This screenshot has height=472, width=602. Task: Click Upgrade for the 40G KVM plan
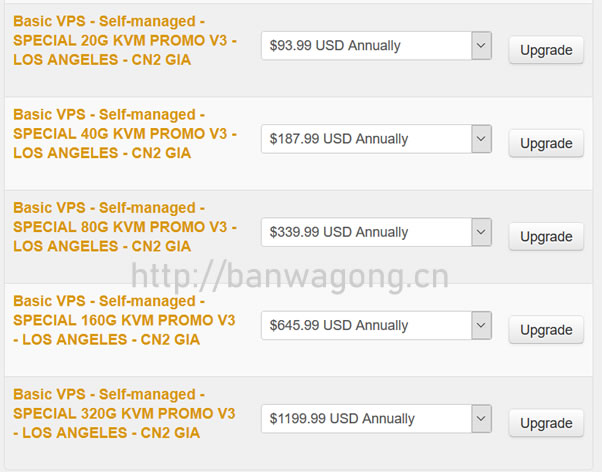546,143
